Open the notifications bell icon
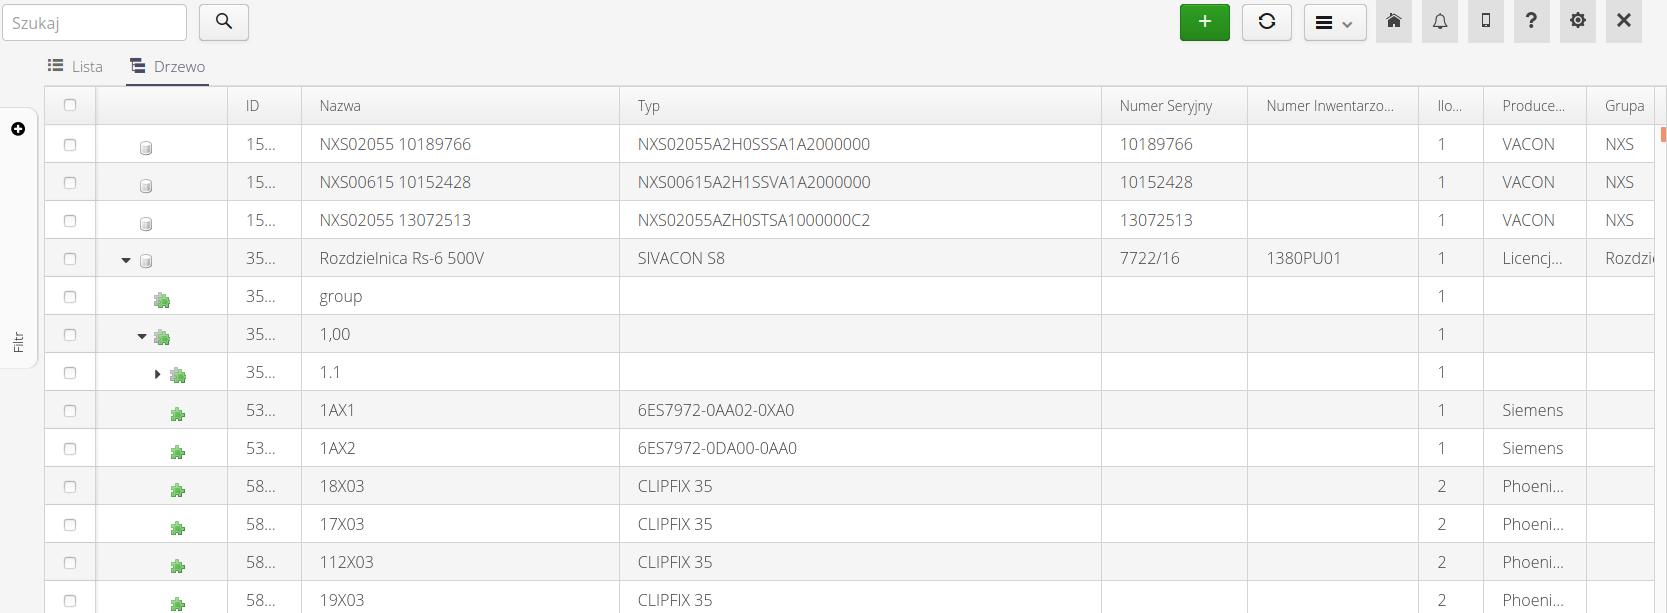The width and height of the screenshot is (1667, 613). [1439, 22]
